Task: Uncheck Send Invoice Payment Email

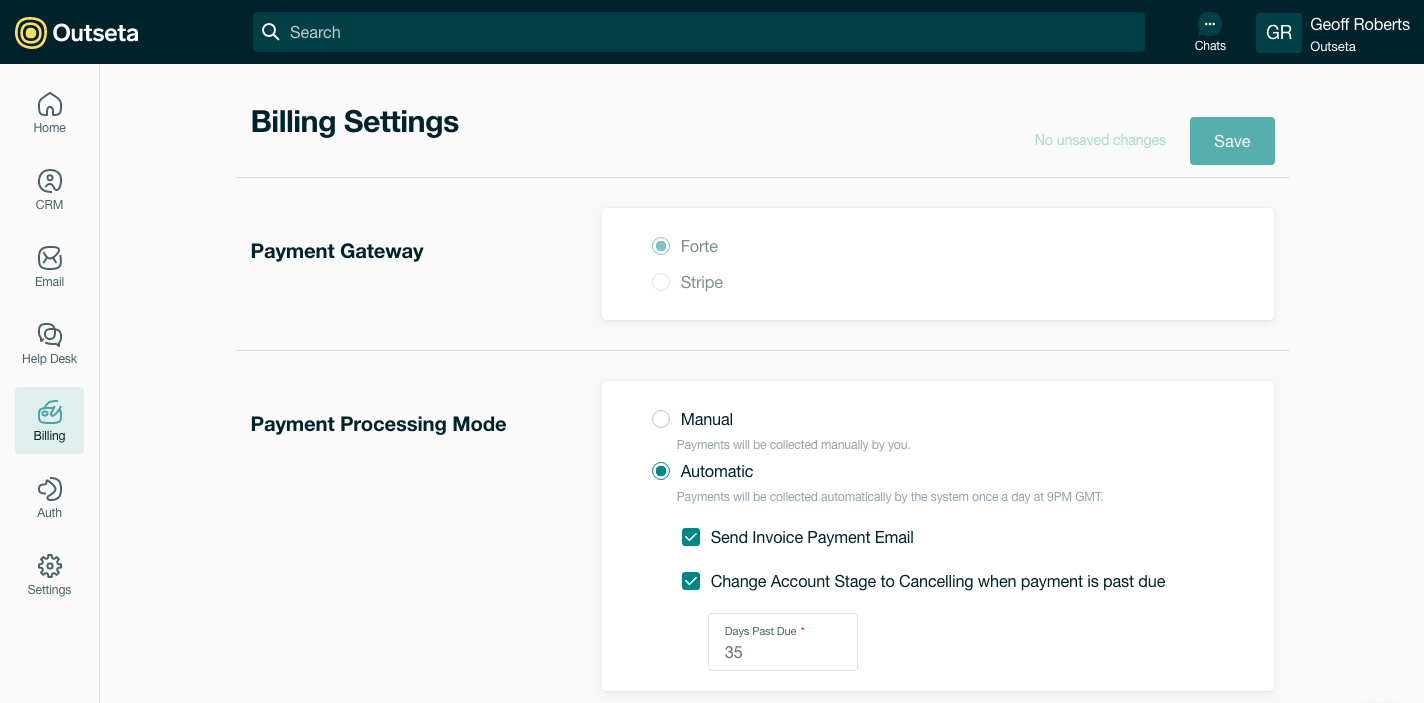Action: [x=691, y=537]
